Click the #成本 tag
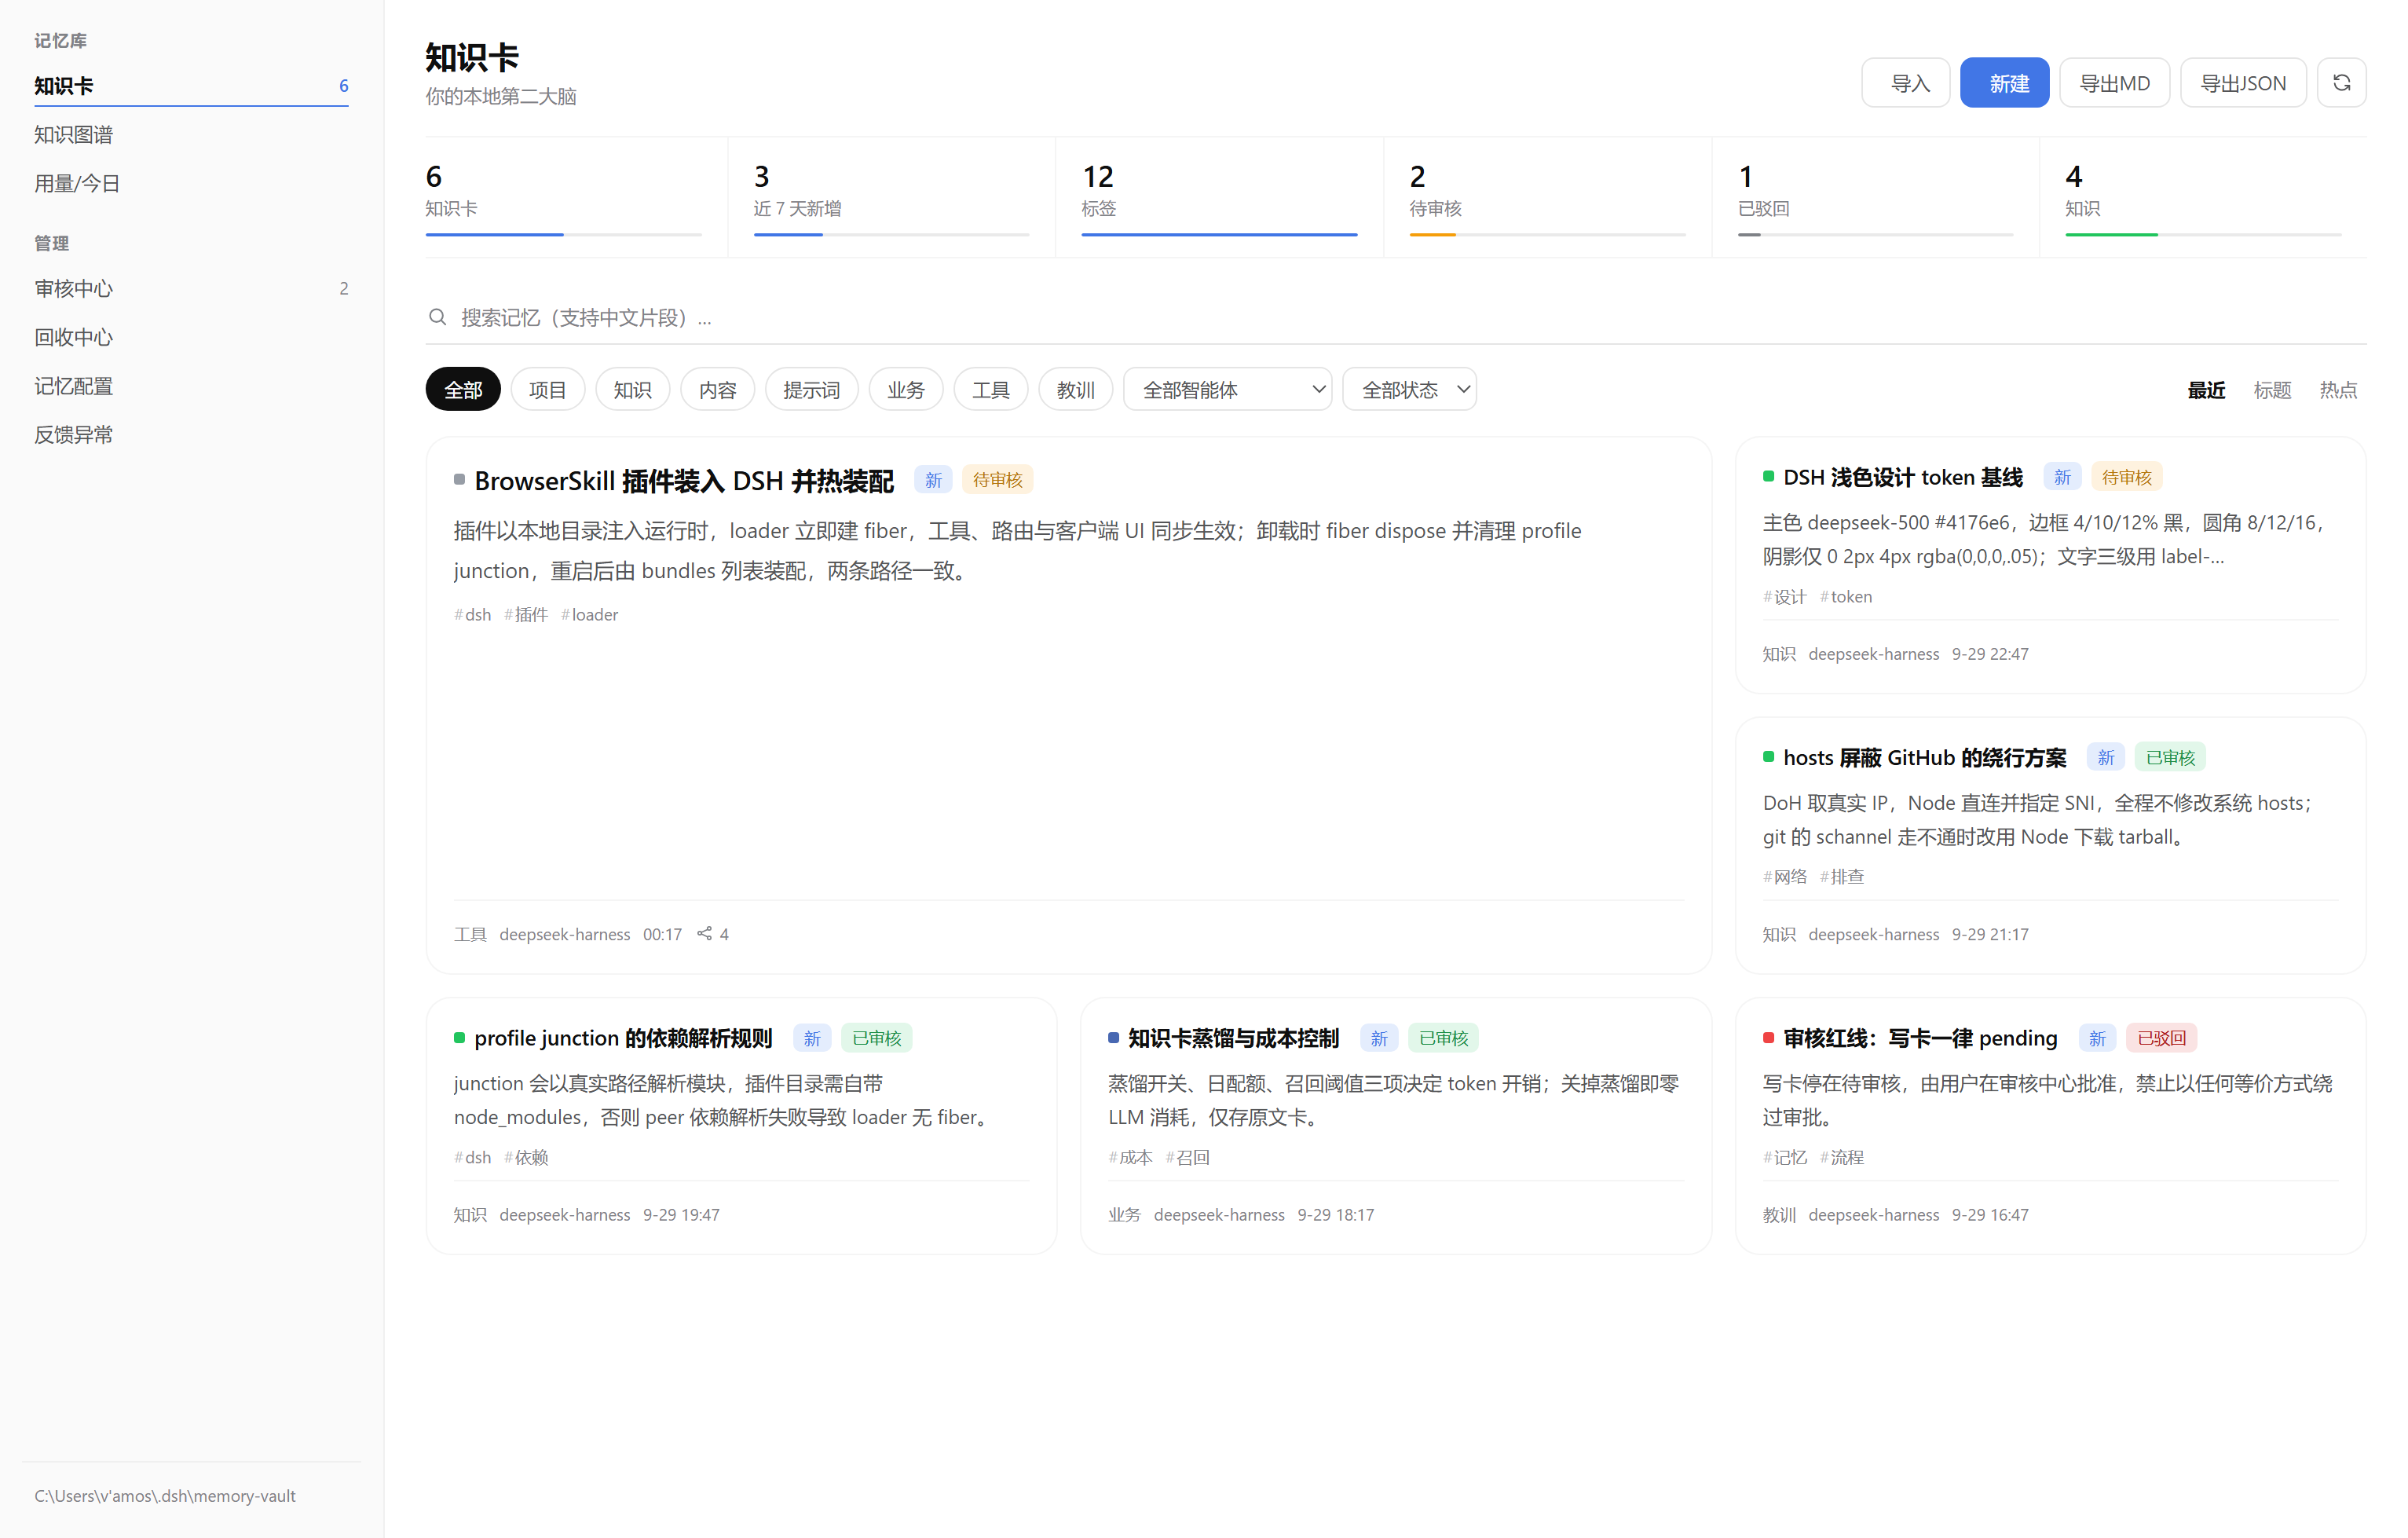 tap(1130, 1157)
